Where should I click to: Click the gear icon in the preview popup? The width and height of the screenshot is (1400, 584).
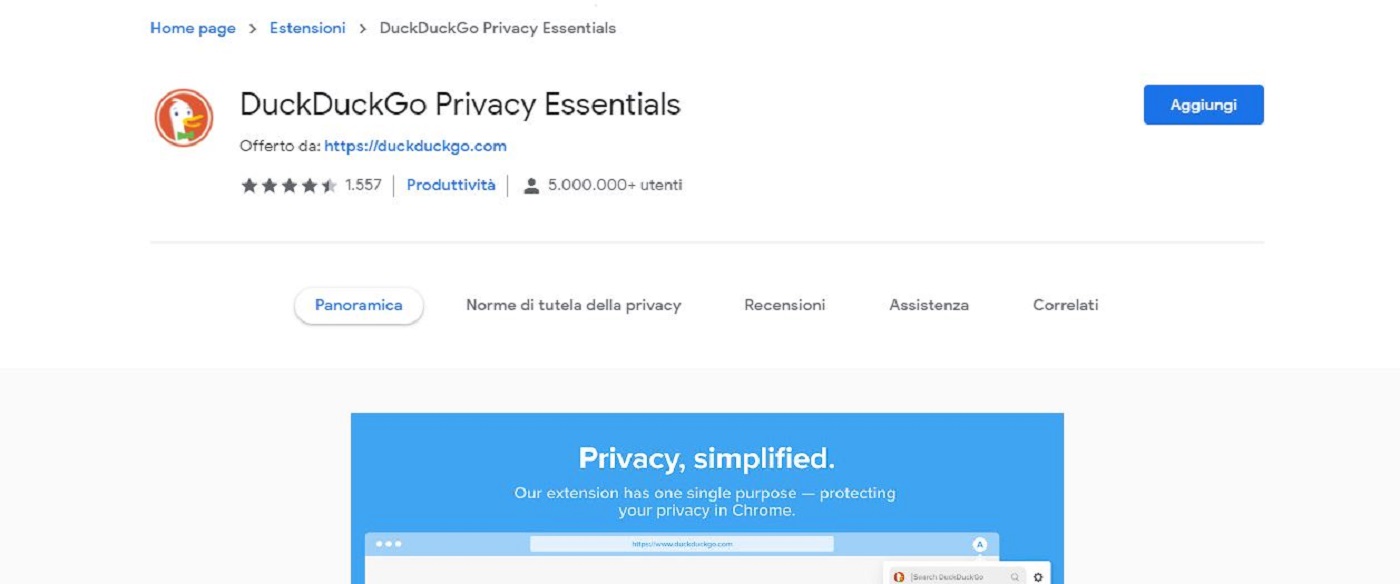(1038, 577)
